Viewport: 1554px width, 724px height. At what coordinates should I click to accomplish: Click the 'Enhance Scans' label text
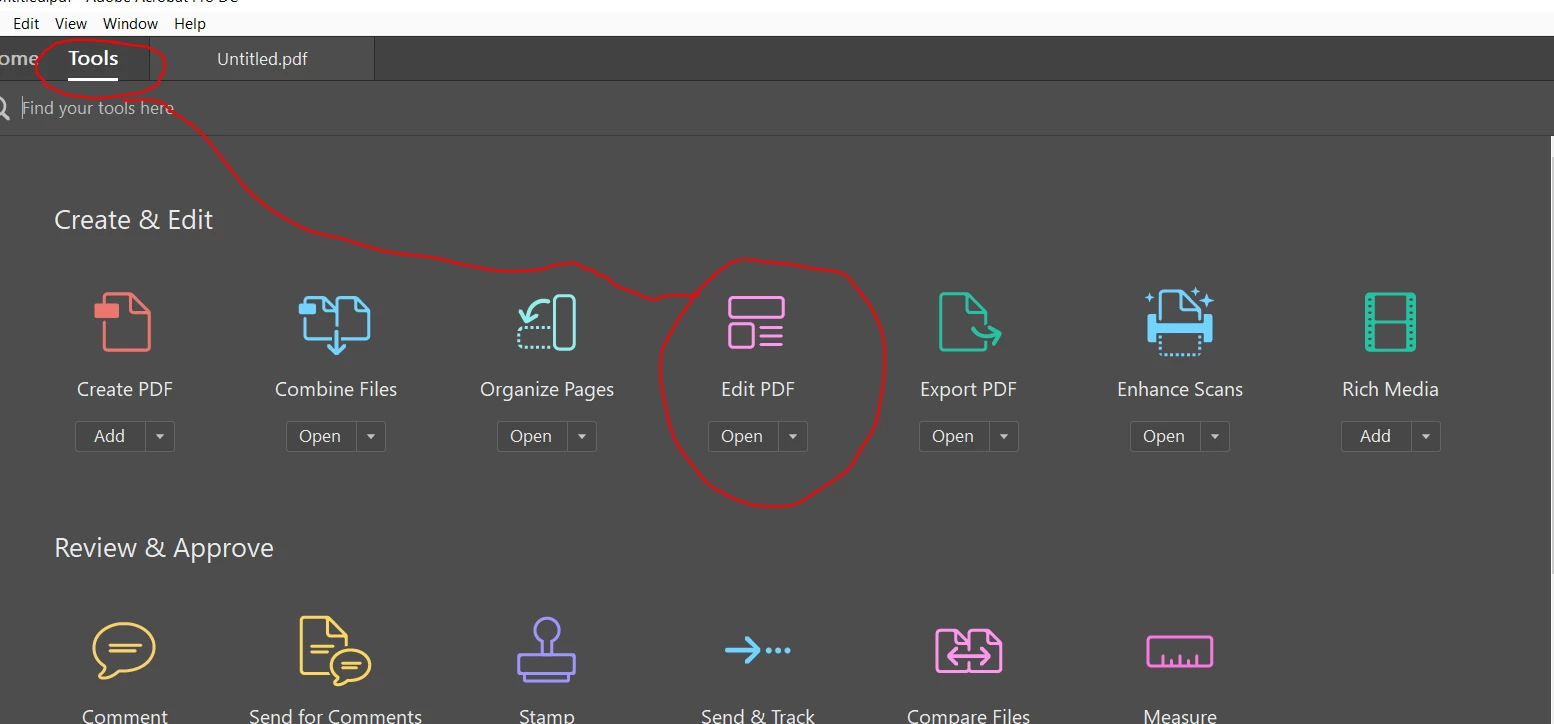click(1180, 390)
